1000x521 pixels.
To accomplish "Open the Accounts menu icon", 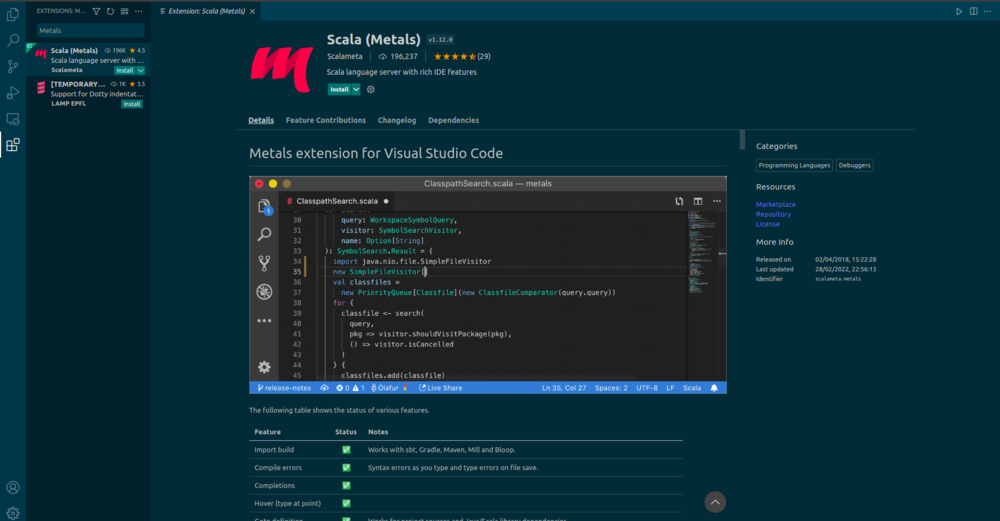I will click(x=13, y=487).
